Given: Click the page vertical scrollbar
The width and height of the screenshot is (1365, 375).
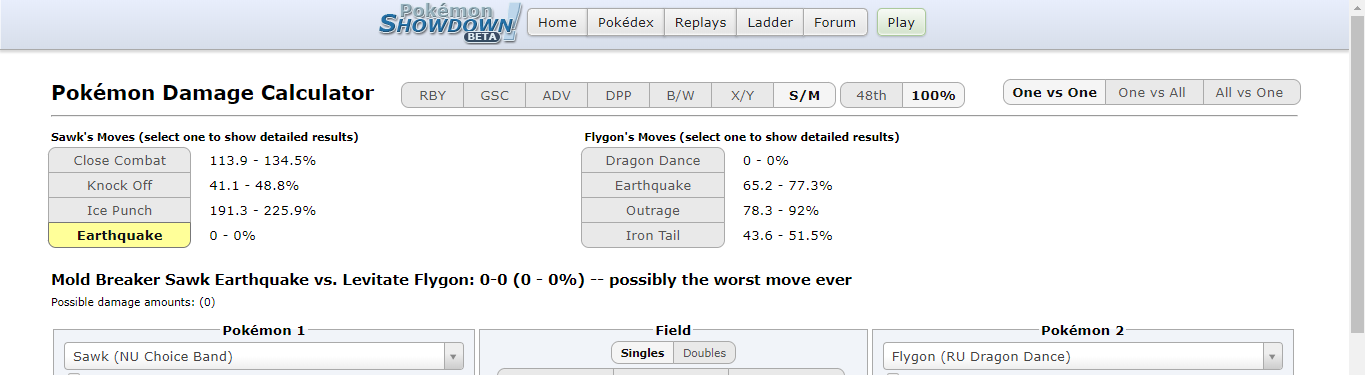Looking at the screenshot, I should tap(1357, 187).
